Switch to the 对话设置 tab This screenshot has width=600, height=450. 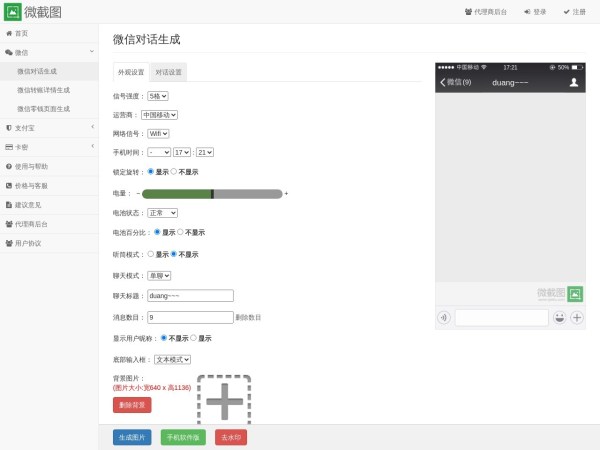tap(168, 72)
